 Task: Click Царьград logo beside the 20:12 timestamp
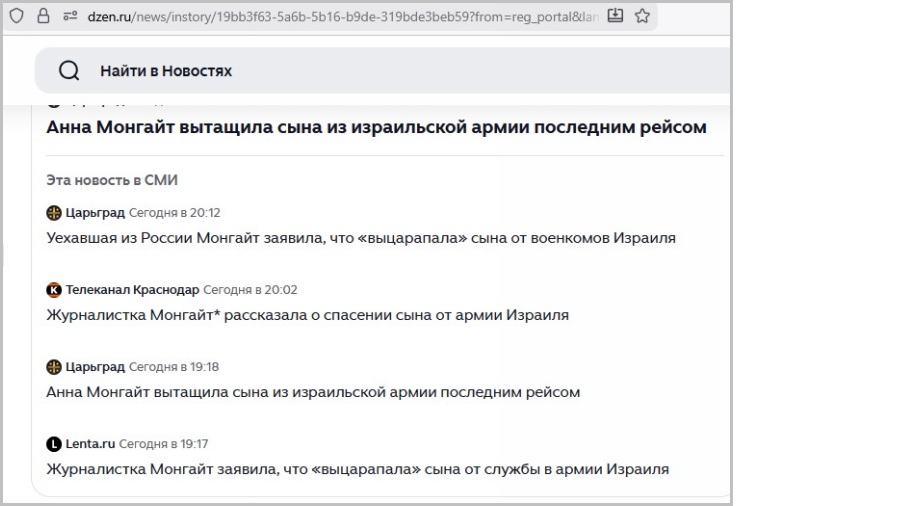coord(54,213)
